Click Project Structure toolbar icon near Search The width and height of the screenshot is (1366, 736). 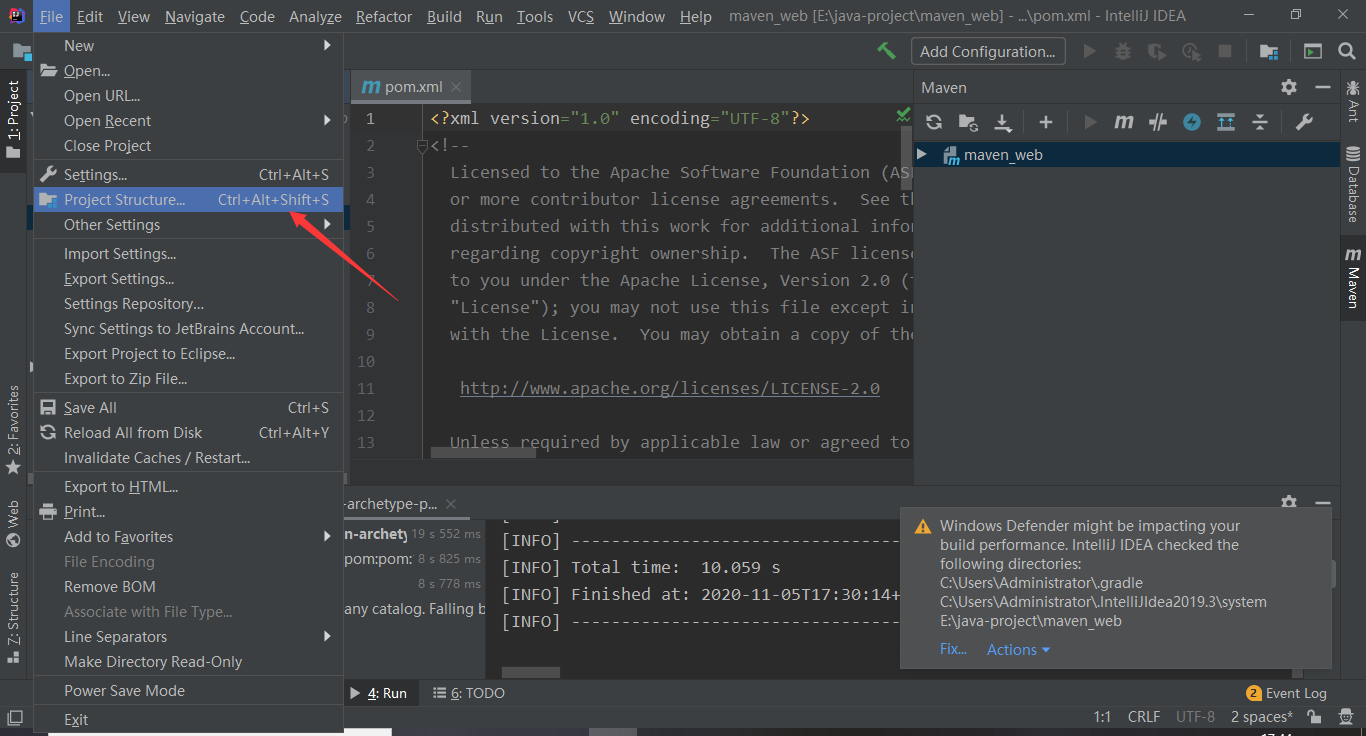(1269, 51)
